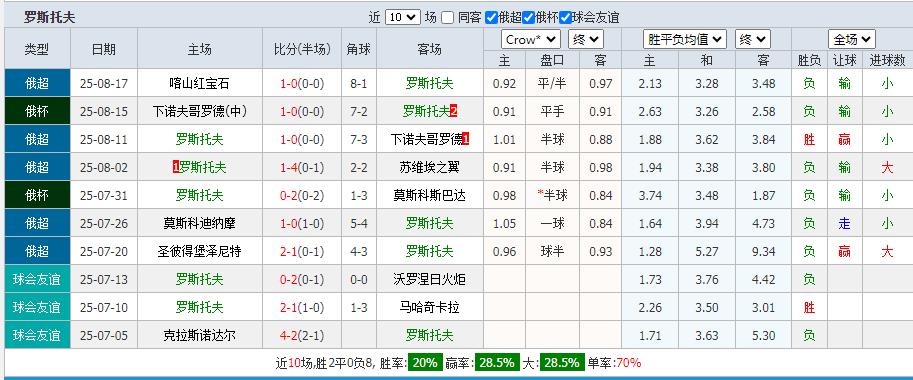
Task: Click the 20% win rate badge
Action: 425,363
